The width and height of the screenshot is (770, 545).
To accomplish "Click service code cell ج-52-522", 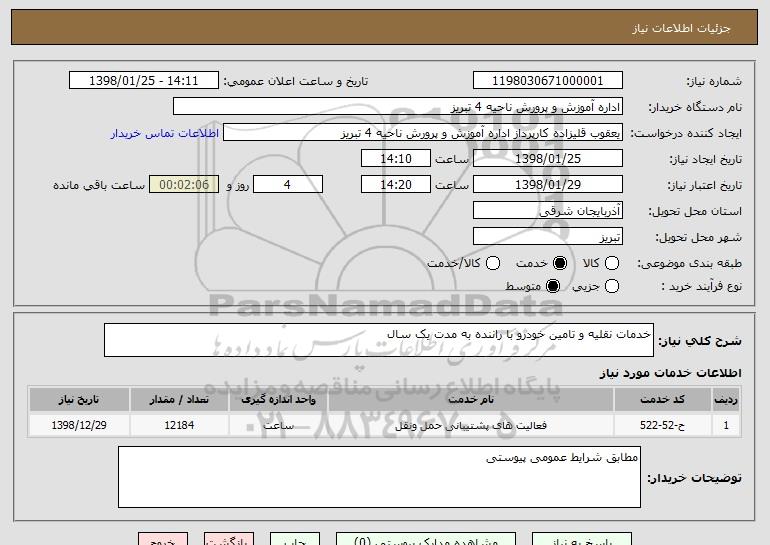I will [662, 425].
